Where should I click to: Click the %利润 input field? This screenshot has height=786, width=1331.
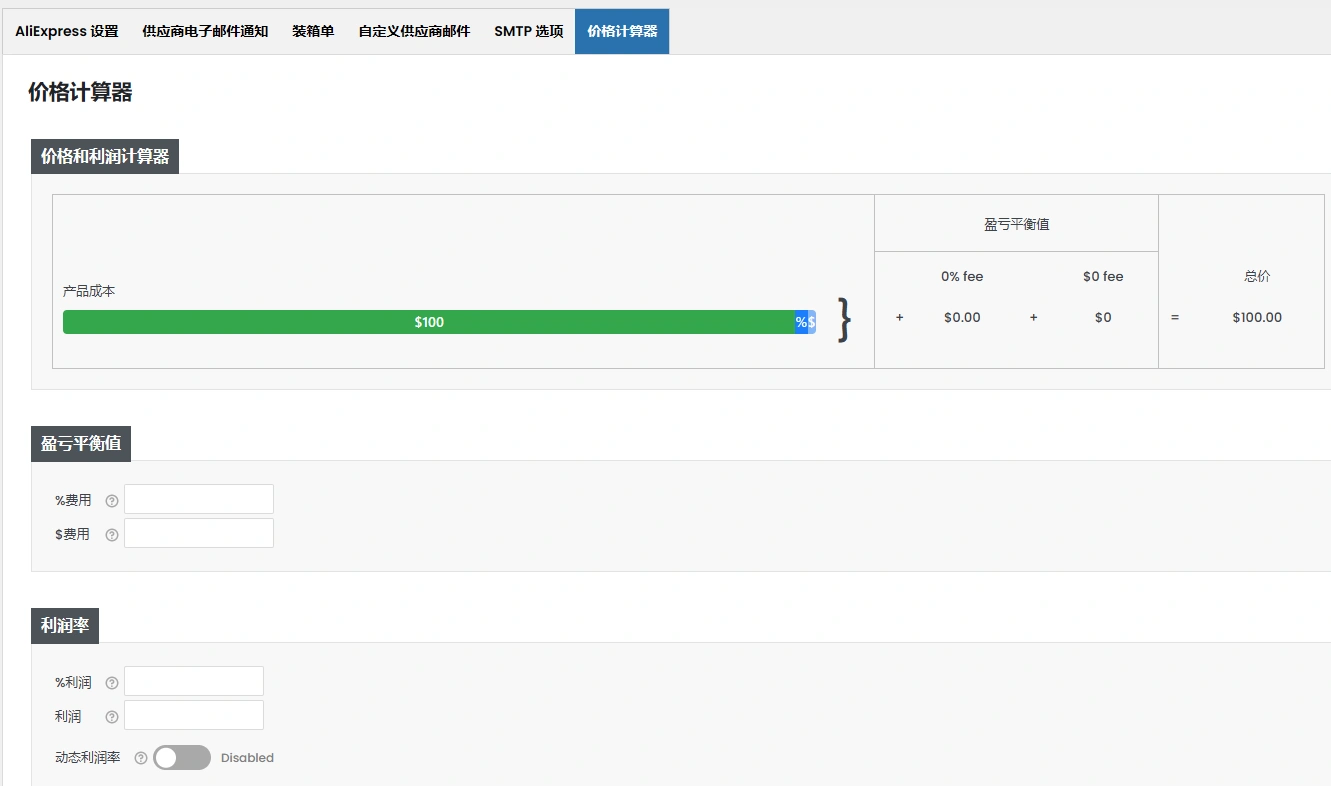tap(193, 680)
